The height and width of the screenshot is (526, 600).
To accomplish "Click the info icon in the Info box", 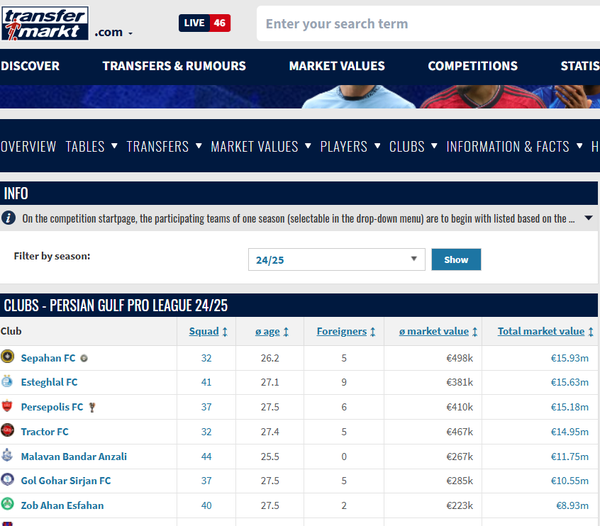I will [x=8, y=217].
